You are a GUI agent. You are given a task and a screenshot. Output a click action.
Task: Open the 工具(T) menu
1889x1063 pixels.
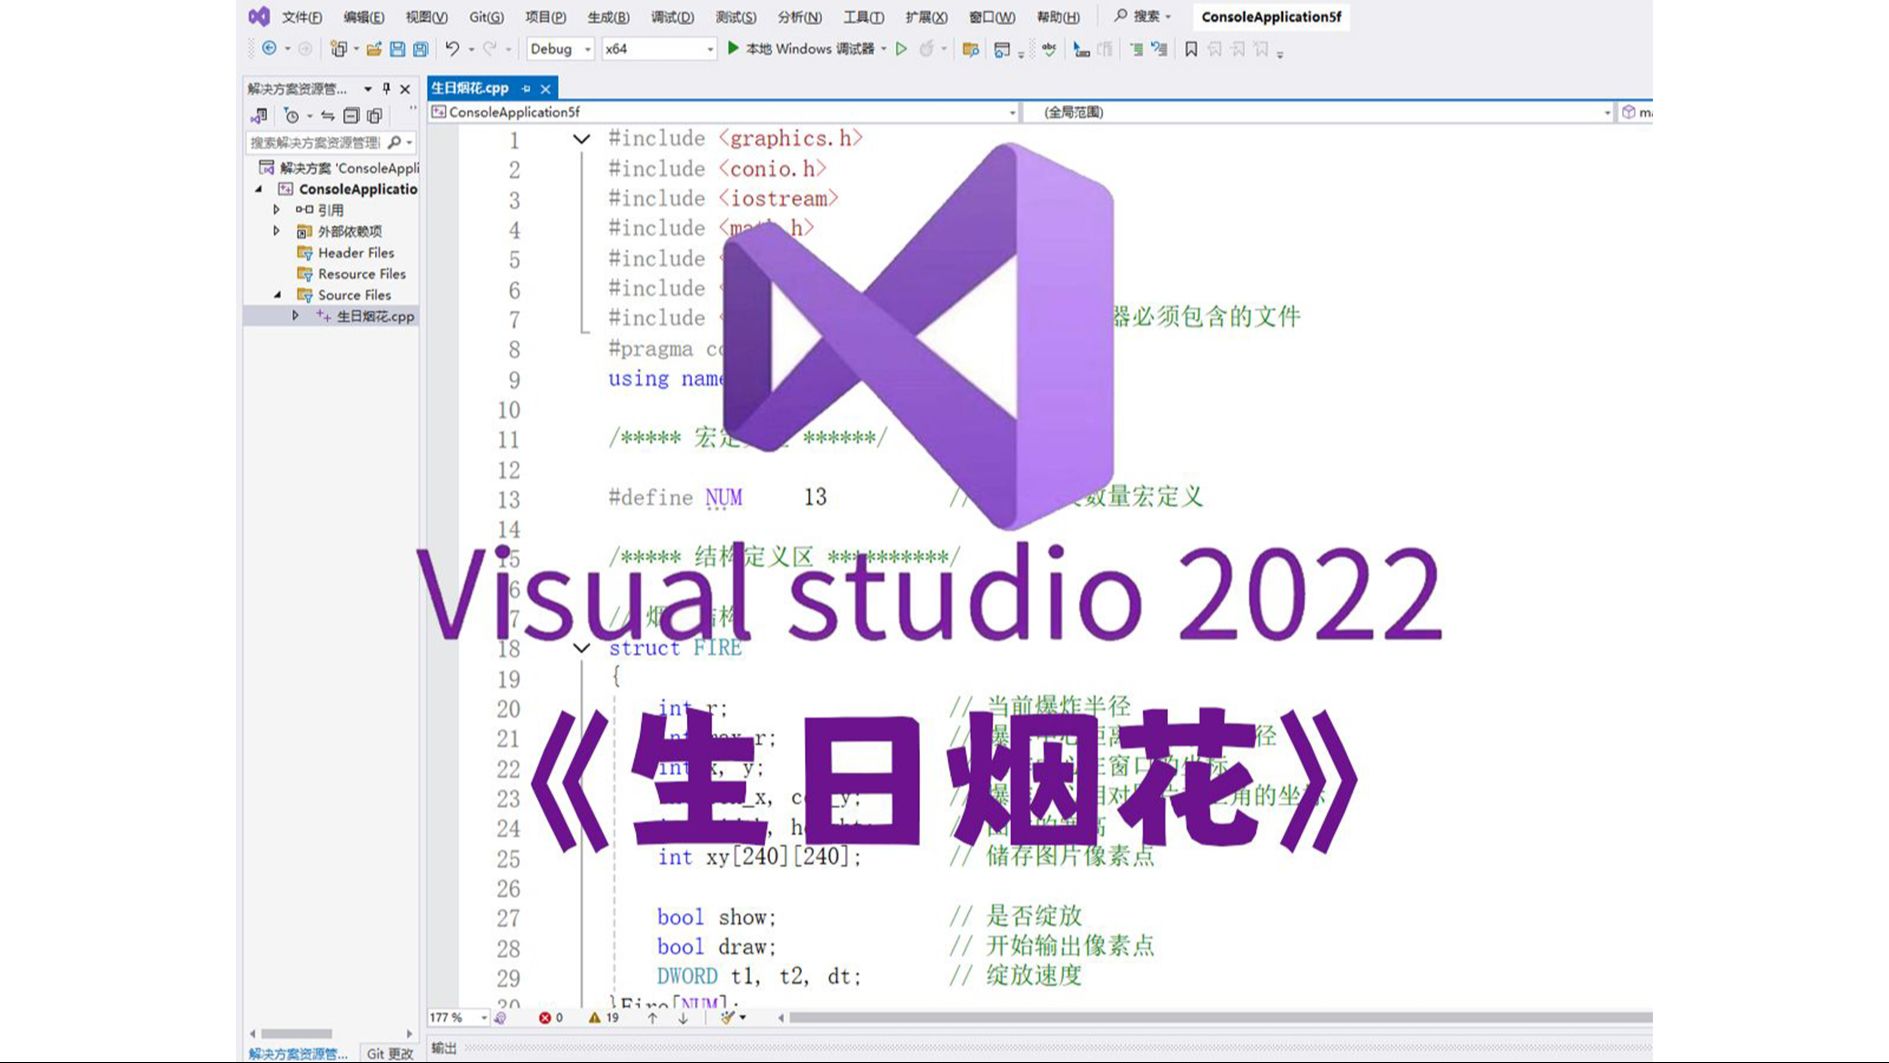[863, 17]
